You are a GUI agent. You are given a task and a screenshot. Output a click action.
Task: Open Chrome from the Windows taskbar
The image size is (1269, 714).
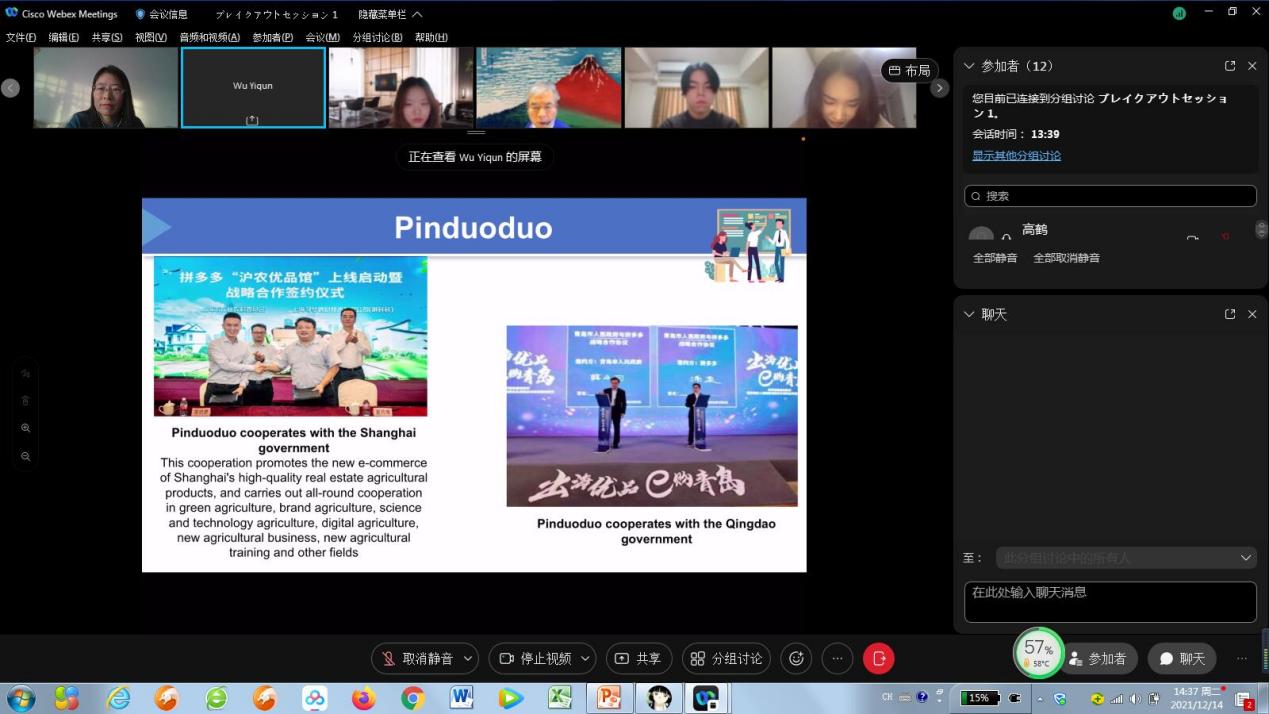point(412,697)
